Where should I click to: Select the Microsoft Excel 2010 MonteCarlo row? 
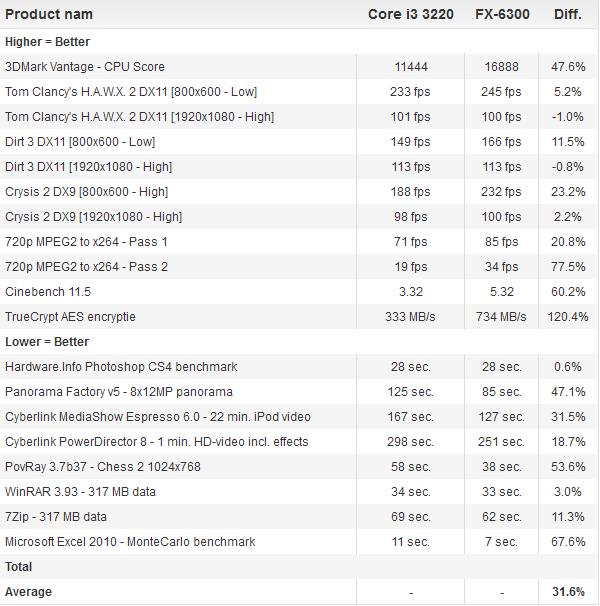[x=130, y=542]
